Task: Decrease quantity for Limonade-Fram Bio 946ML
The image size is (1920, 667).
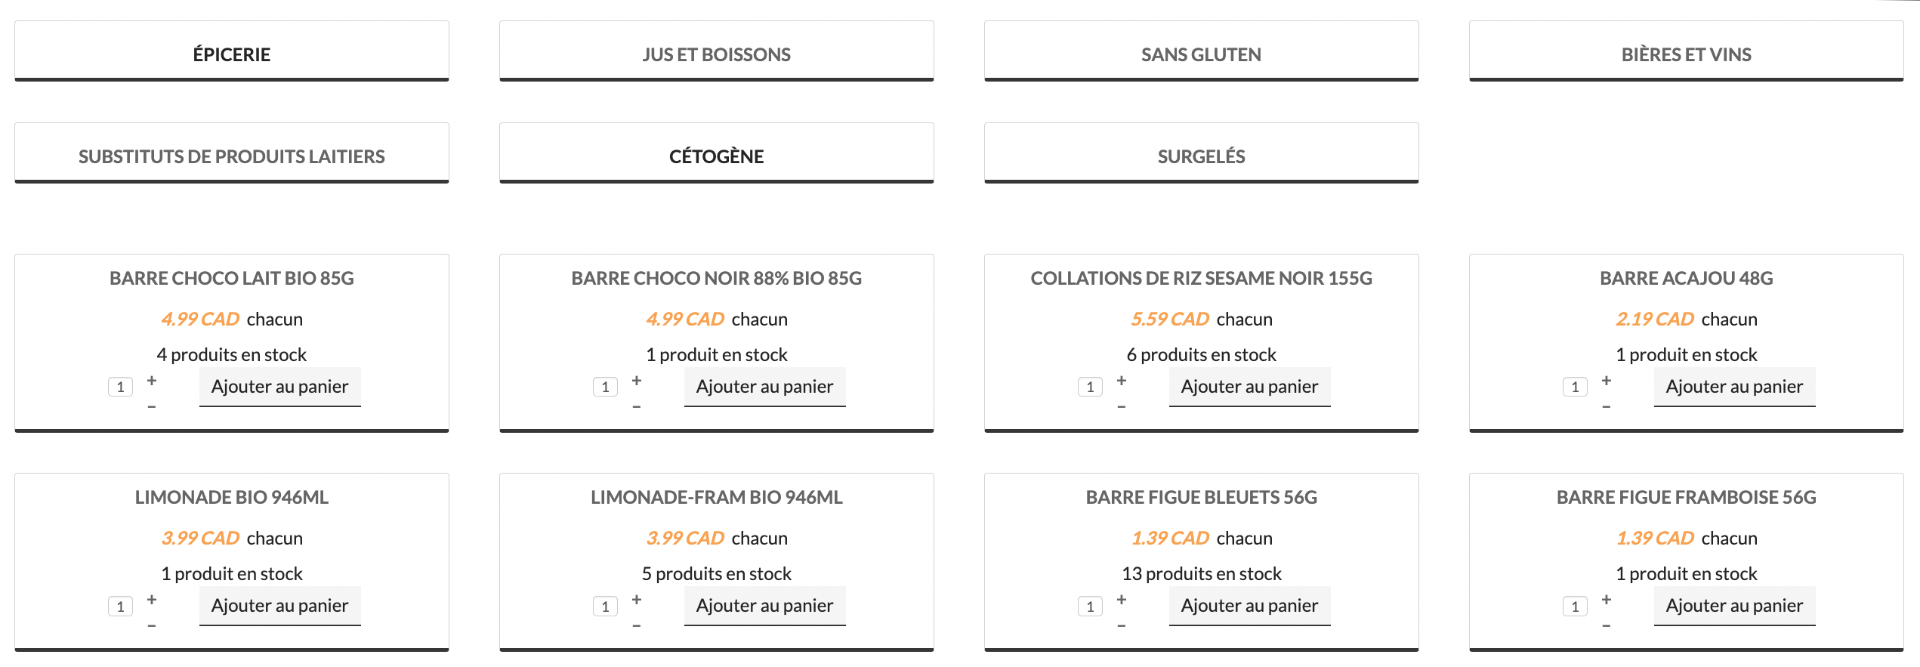Action: (x=637, y=626)
